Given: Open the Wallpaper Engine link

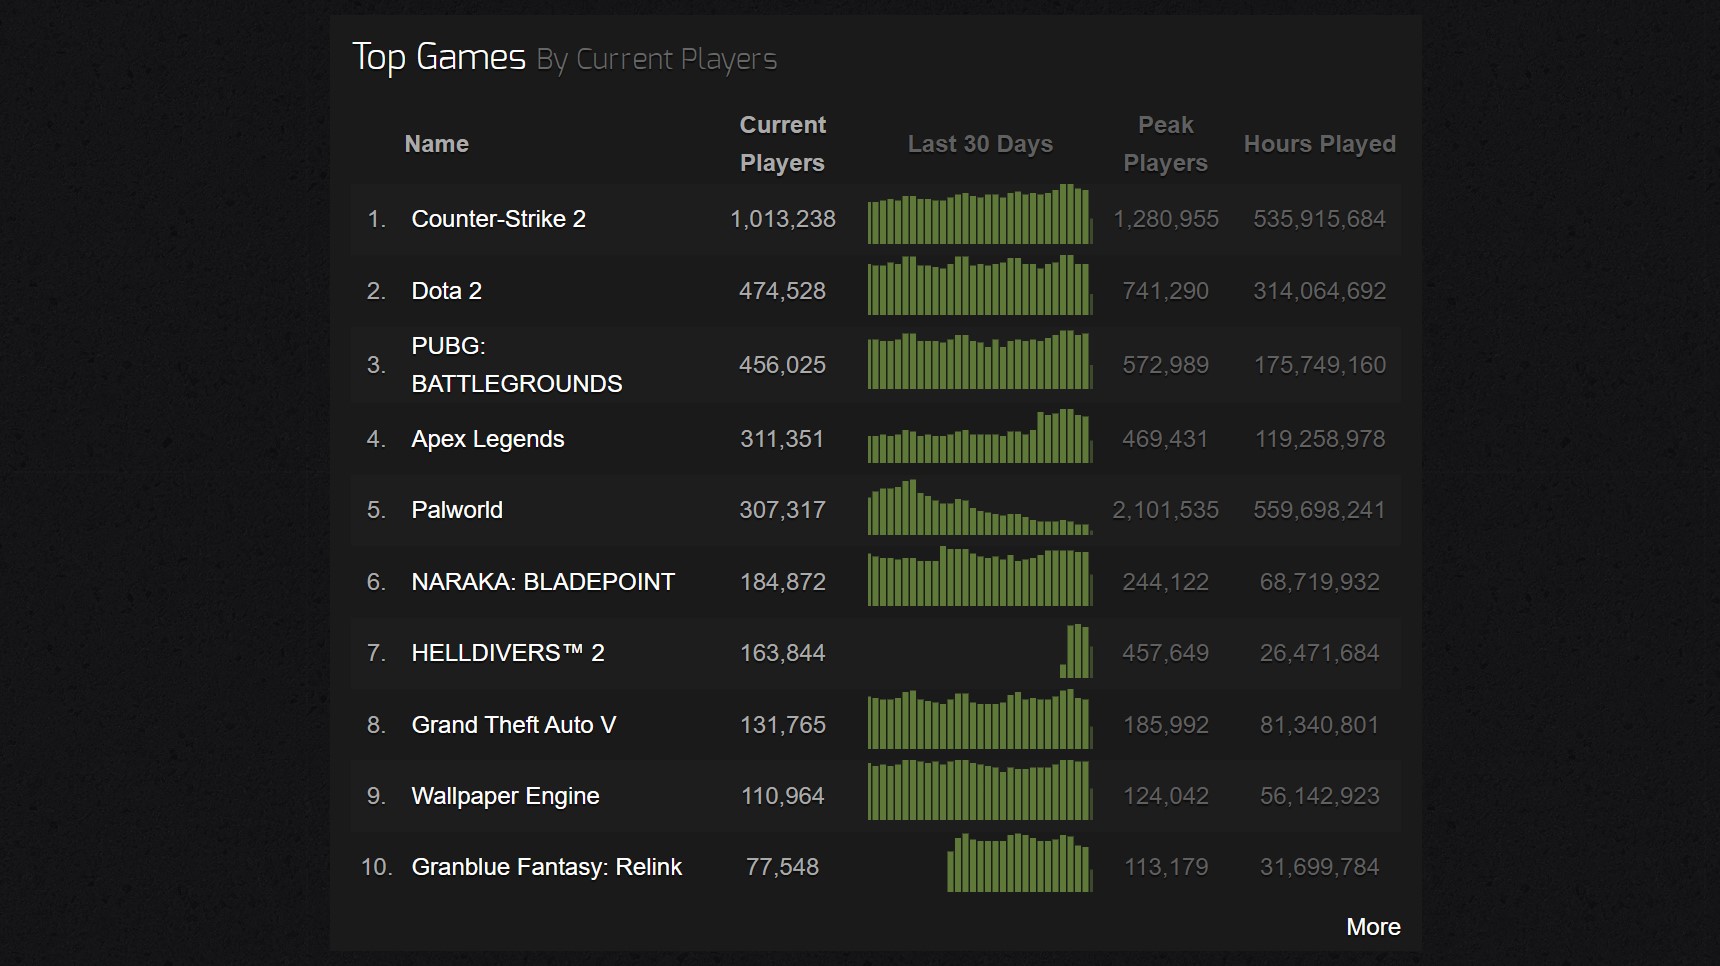Looking at the screenshot, I should click(x=505, y=796).
